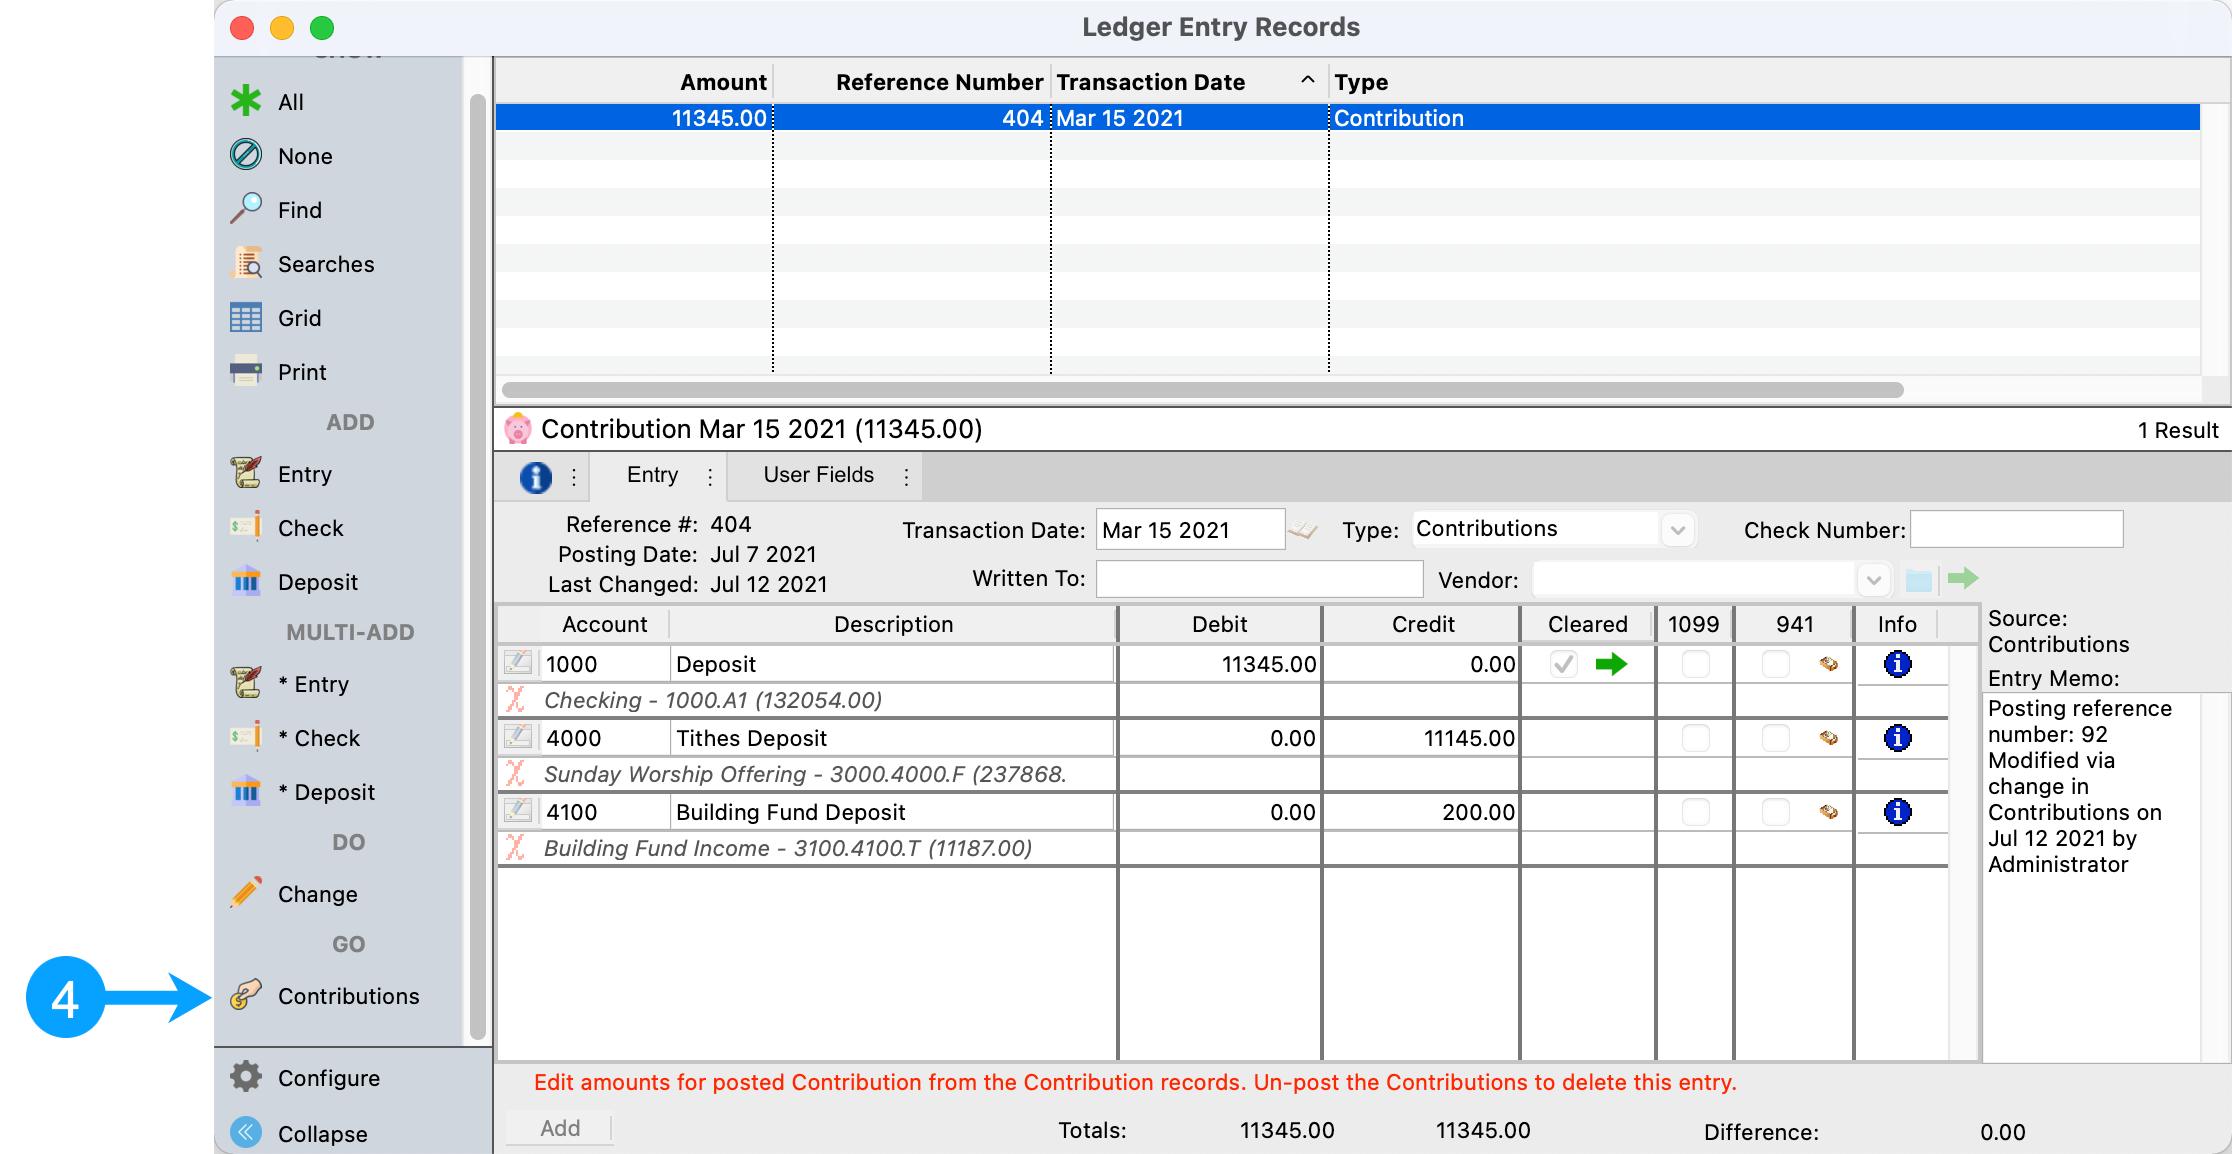Toggle 1099 checkbox on Tithes Deposit row

click(x=1695, y=738)
